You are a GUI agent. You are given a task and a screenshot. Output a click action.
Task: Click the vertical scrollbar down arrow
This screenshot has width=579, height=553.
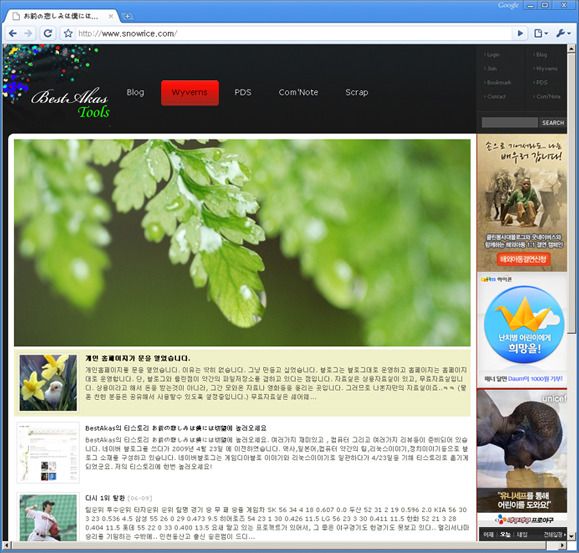[x=571, y=536]
